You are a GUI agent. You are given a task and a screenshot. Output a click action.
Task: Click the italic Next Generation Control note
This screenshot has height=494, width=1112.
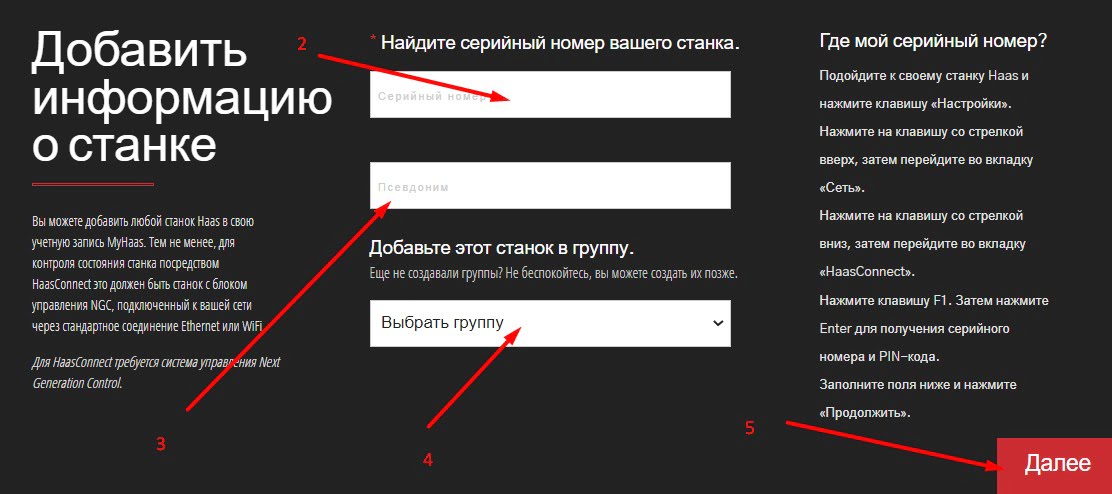(155, 372)
